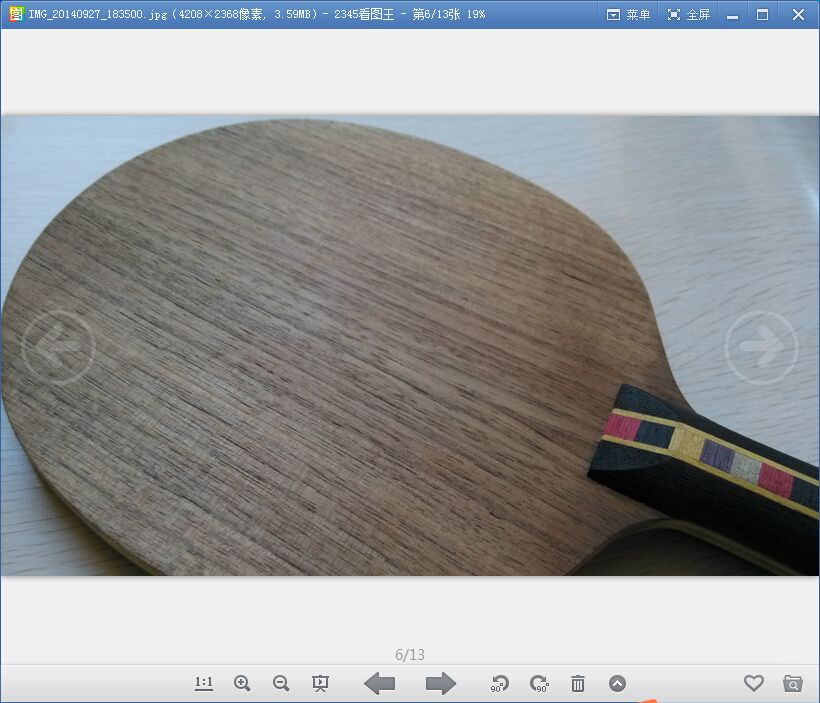The image size is (820, 703).
Task: Go to previous image using toolbar left arrow
Action: coord(379,683)
